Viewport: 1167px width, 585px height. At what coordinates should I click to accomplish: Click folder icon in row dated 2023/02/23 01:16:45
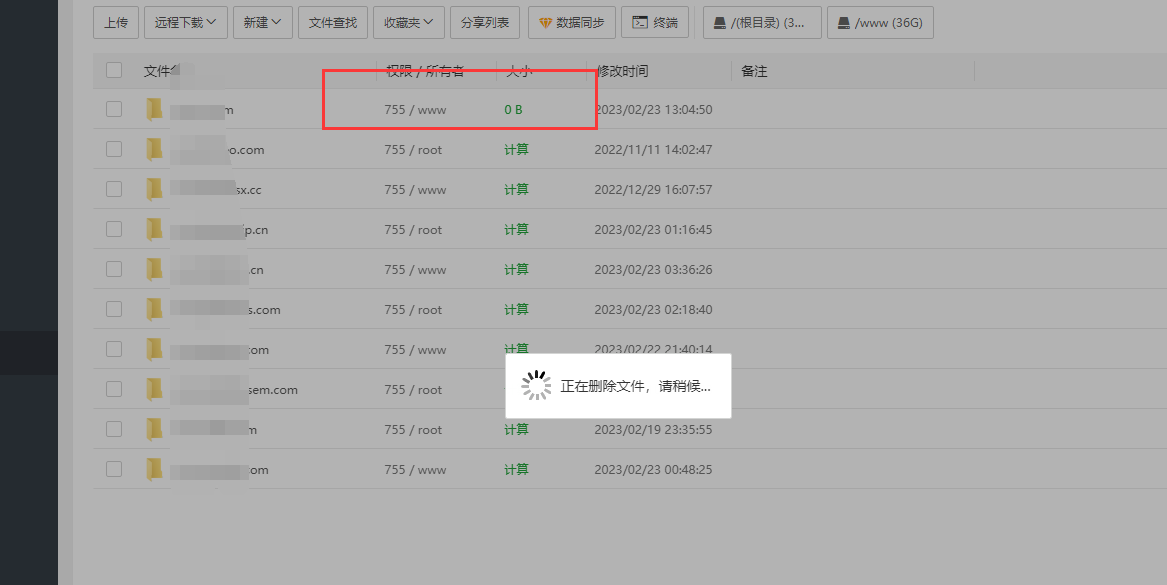154,229
